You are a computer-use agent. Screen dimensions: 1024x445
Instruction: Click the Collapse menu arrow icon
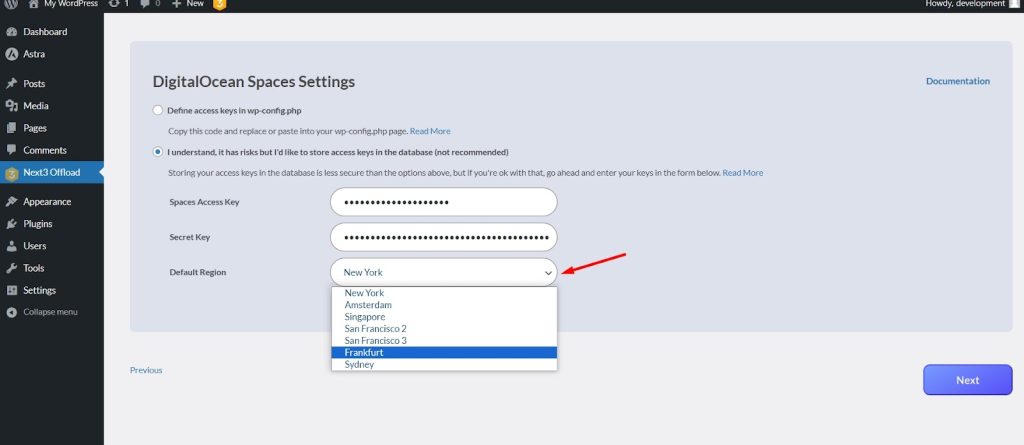tap(11, 312)
